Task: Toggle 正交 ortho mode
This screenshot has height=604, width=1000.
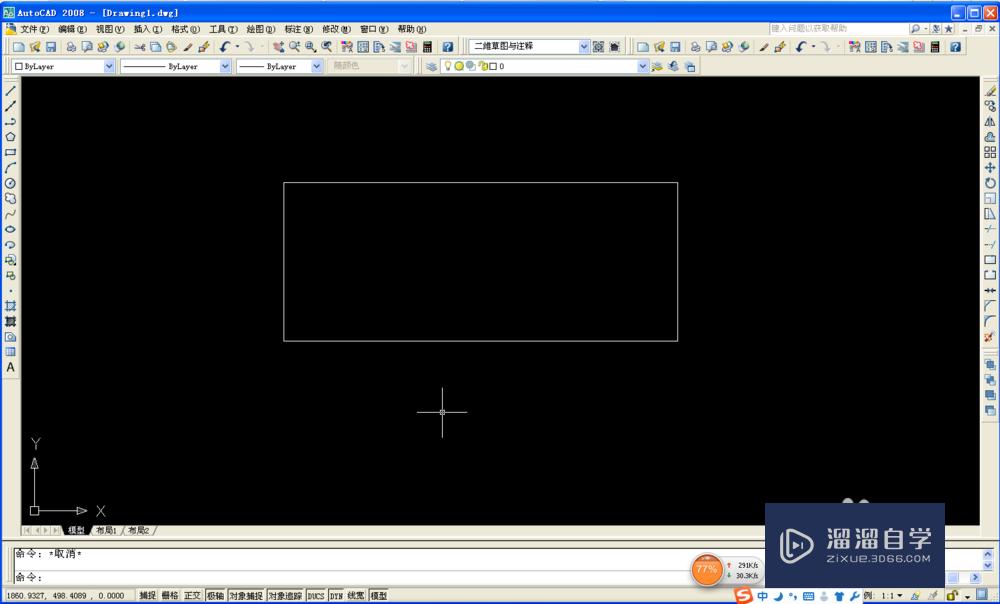Action: [192, 595]
